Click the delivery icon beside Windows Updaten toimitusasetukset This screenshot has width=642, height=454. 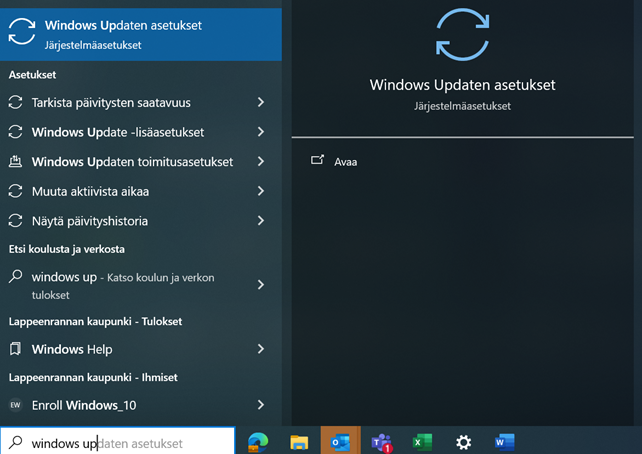coord(16,161)
